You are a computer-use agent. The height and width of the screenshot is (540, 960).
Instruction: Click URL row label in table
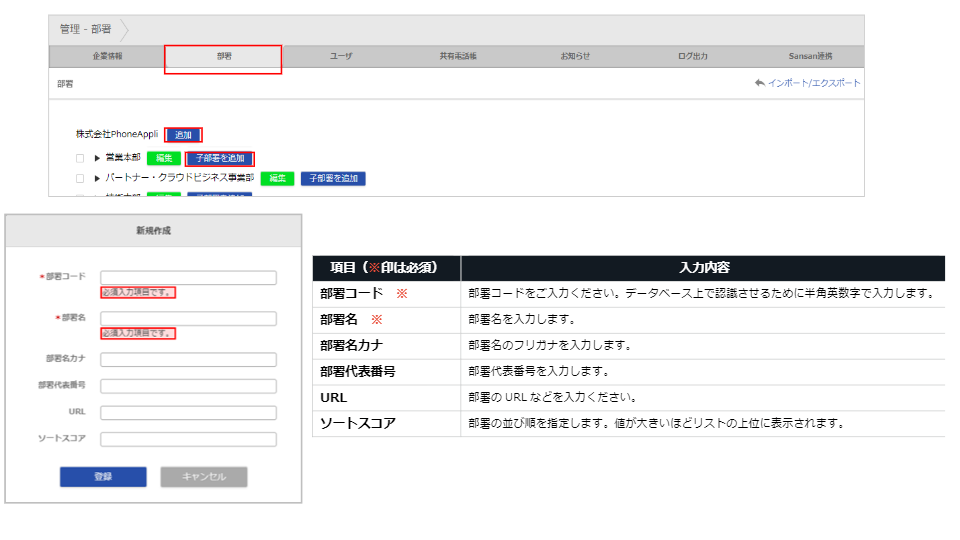pos(334,398)
